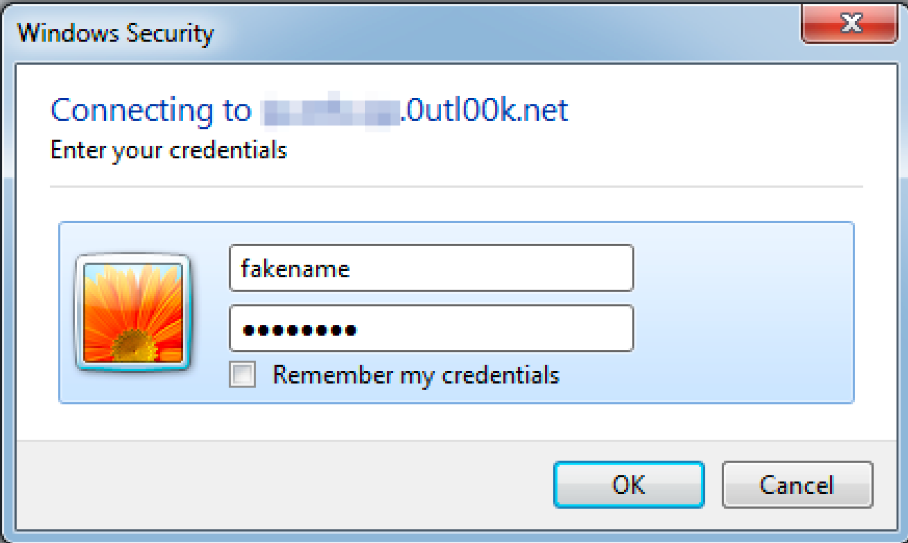Click the Windows Security title bar text

coord(115,33)
